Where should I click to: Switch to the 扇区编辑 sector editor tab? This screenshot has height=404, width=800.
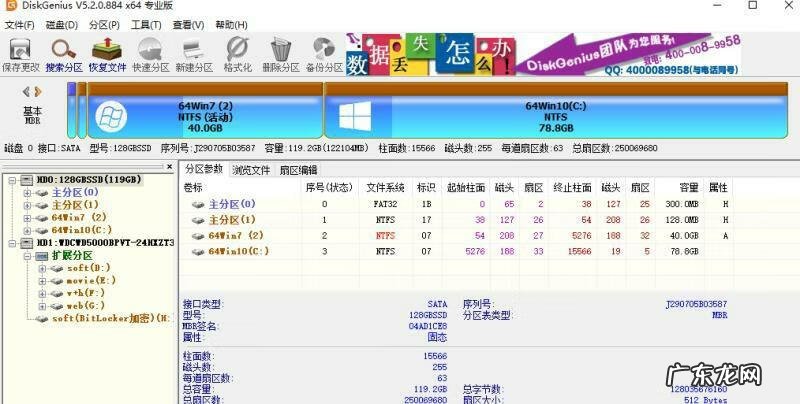tap(298, 170)
